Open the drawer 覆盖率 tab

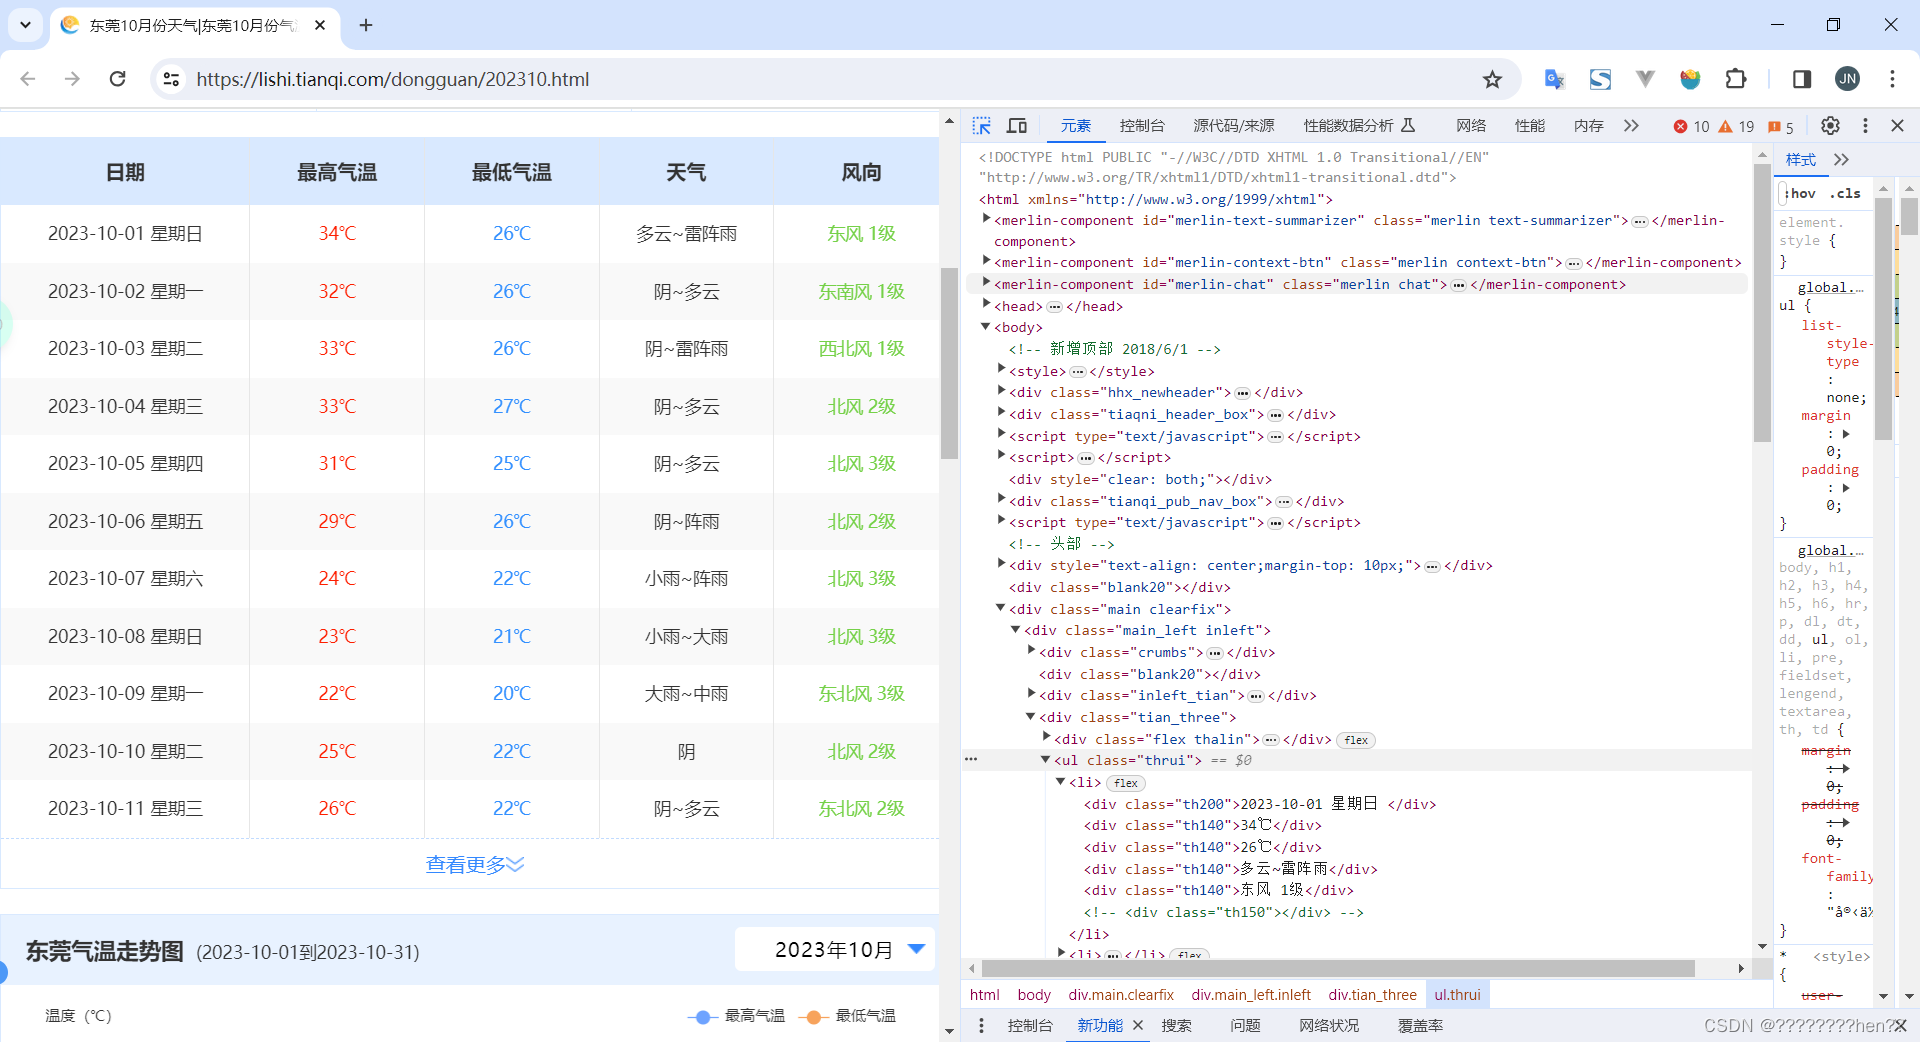point(1420,1025)
